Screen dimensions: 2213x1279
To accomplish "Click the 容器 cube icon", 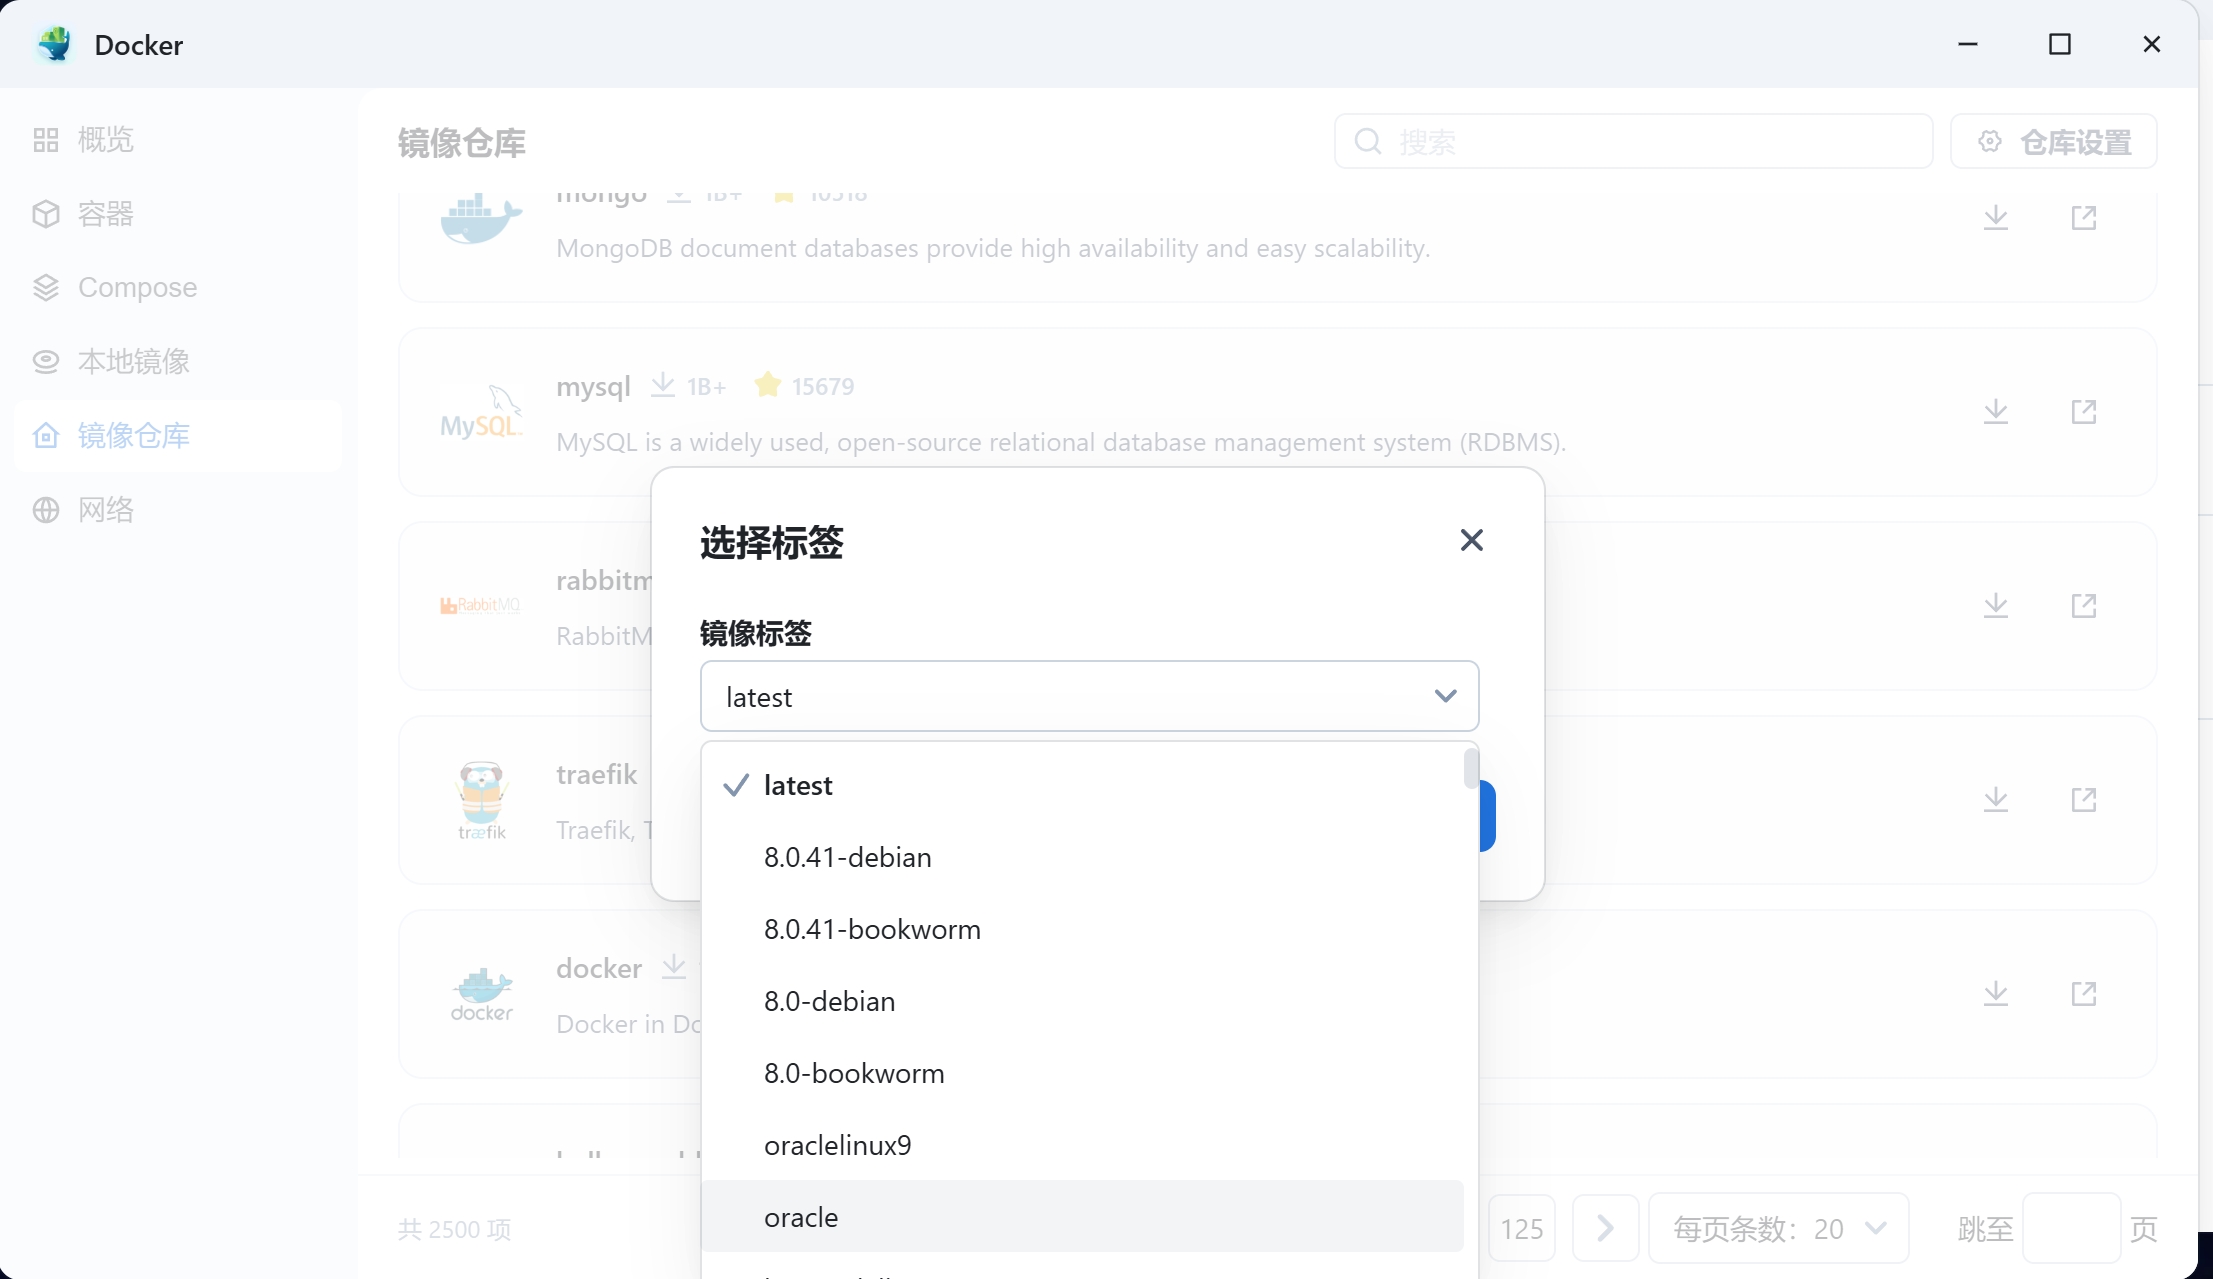I will point(46,214).
